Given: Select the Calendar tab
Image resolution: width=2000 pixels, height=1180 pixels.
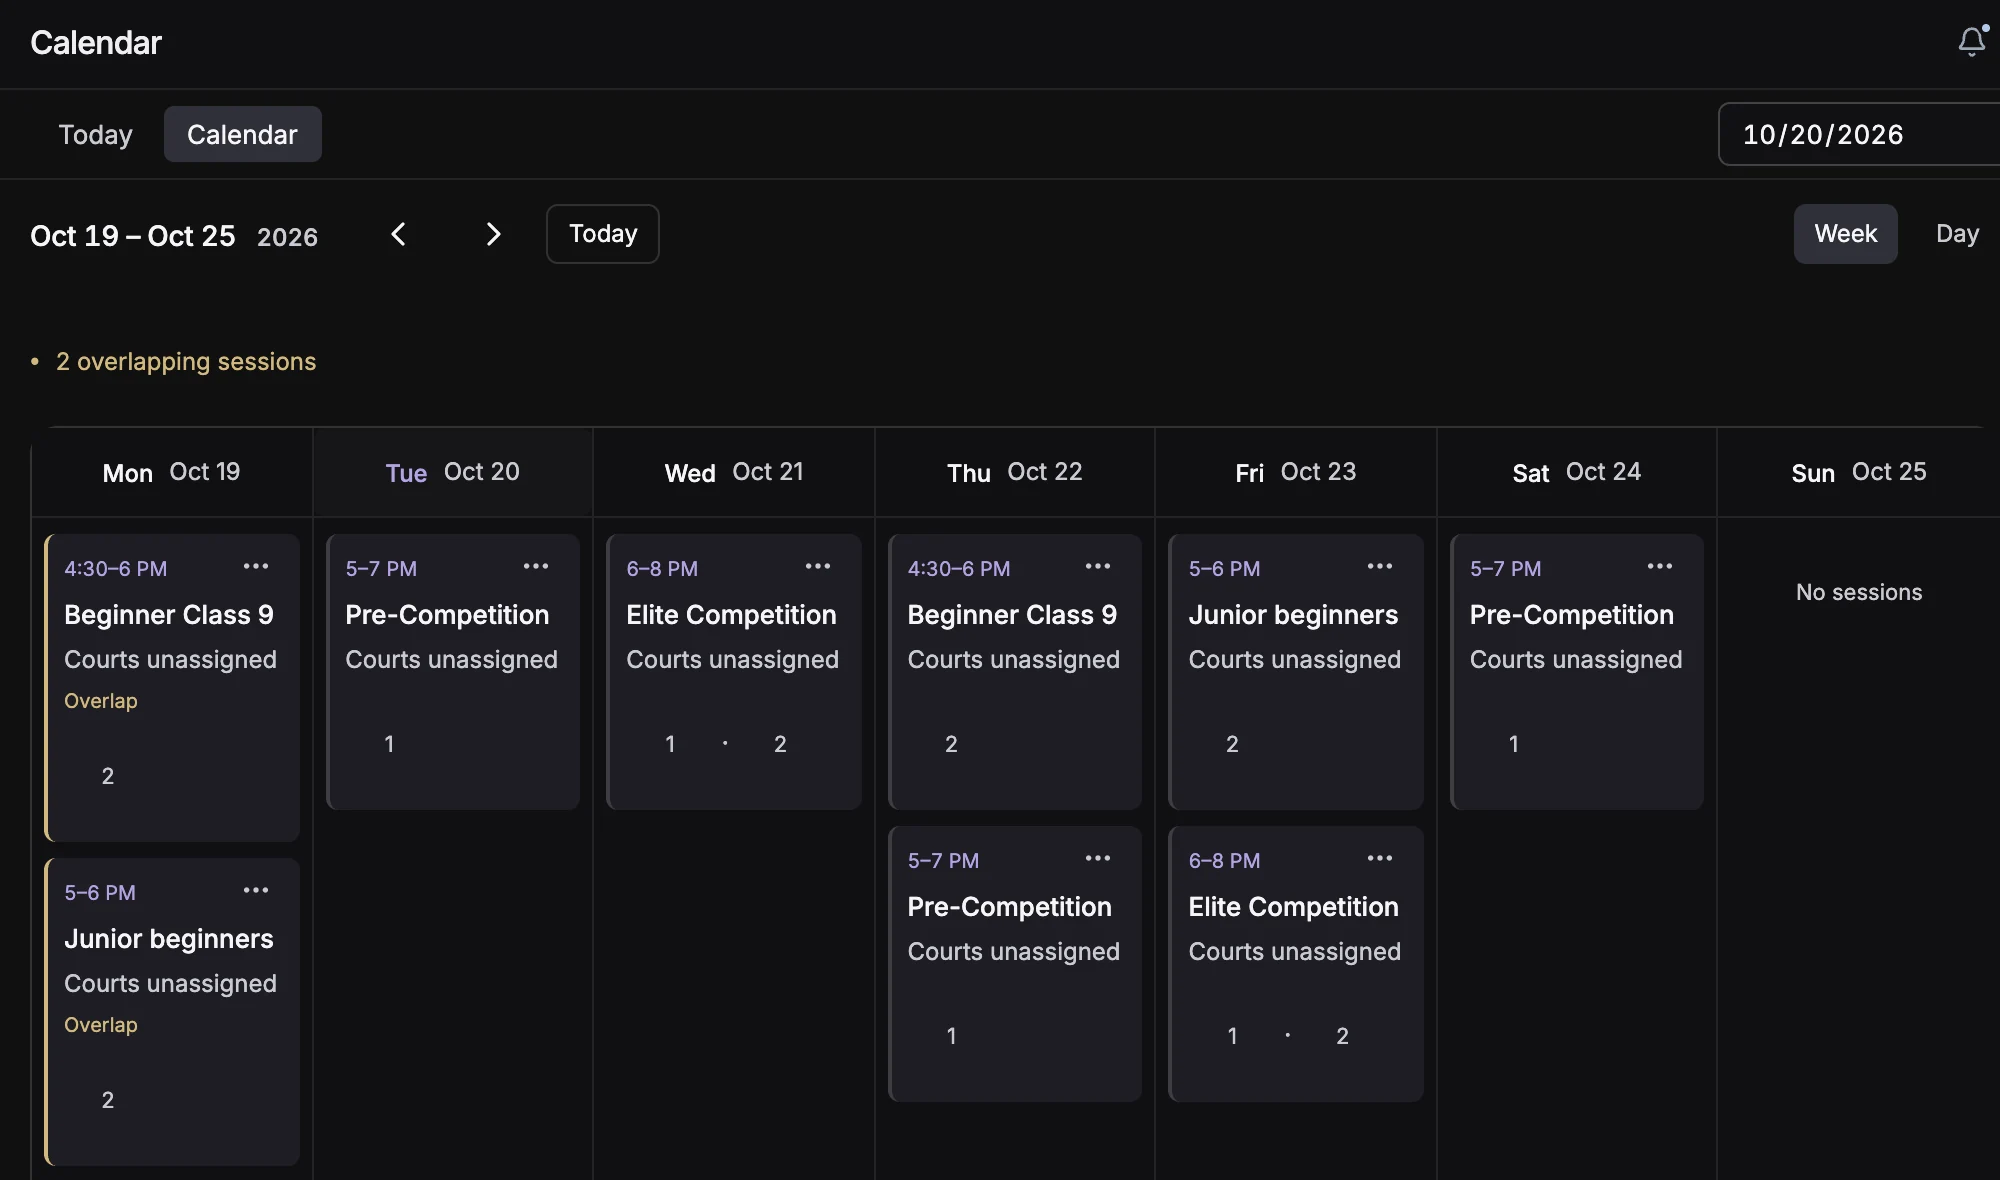Looking at the screenshot, I should [x=242, y=134].
